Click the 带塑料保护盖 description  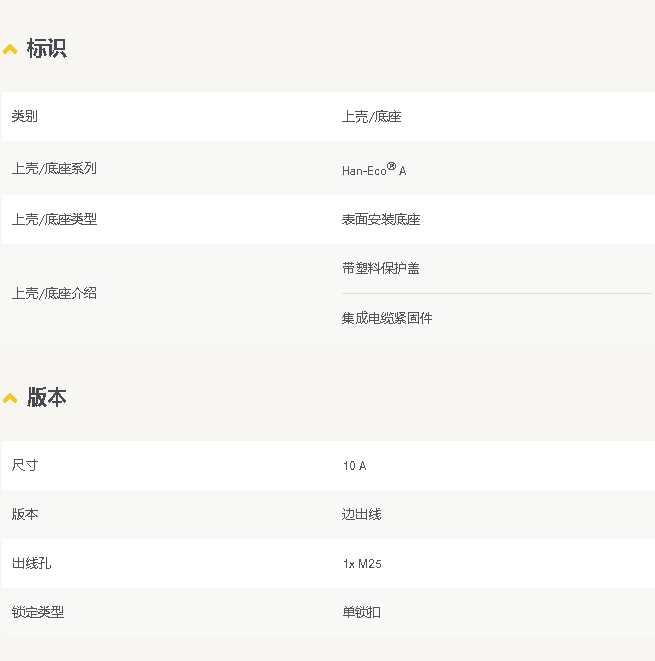tap(381, 268)
